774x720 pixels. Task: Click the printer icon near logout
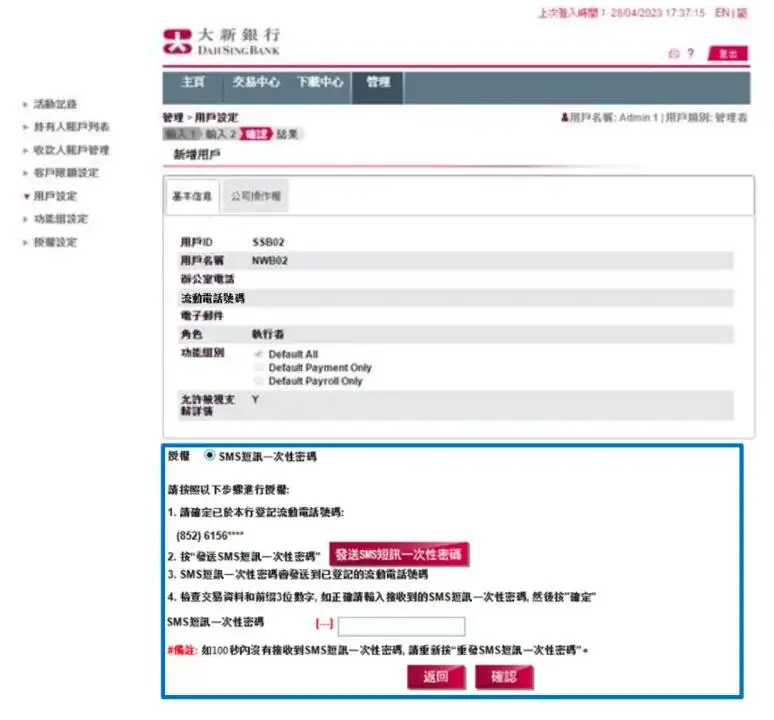point(673,53)
